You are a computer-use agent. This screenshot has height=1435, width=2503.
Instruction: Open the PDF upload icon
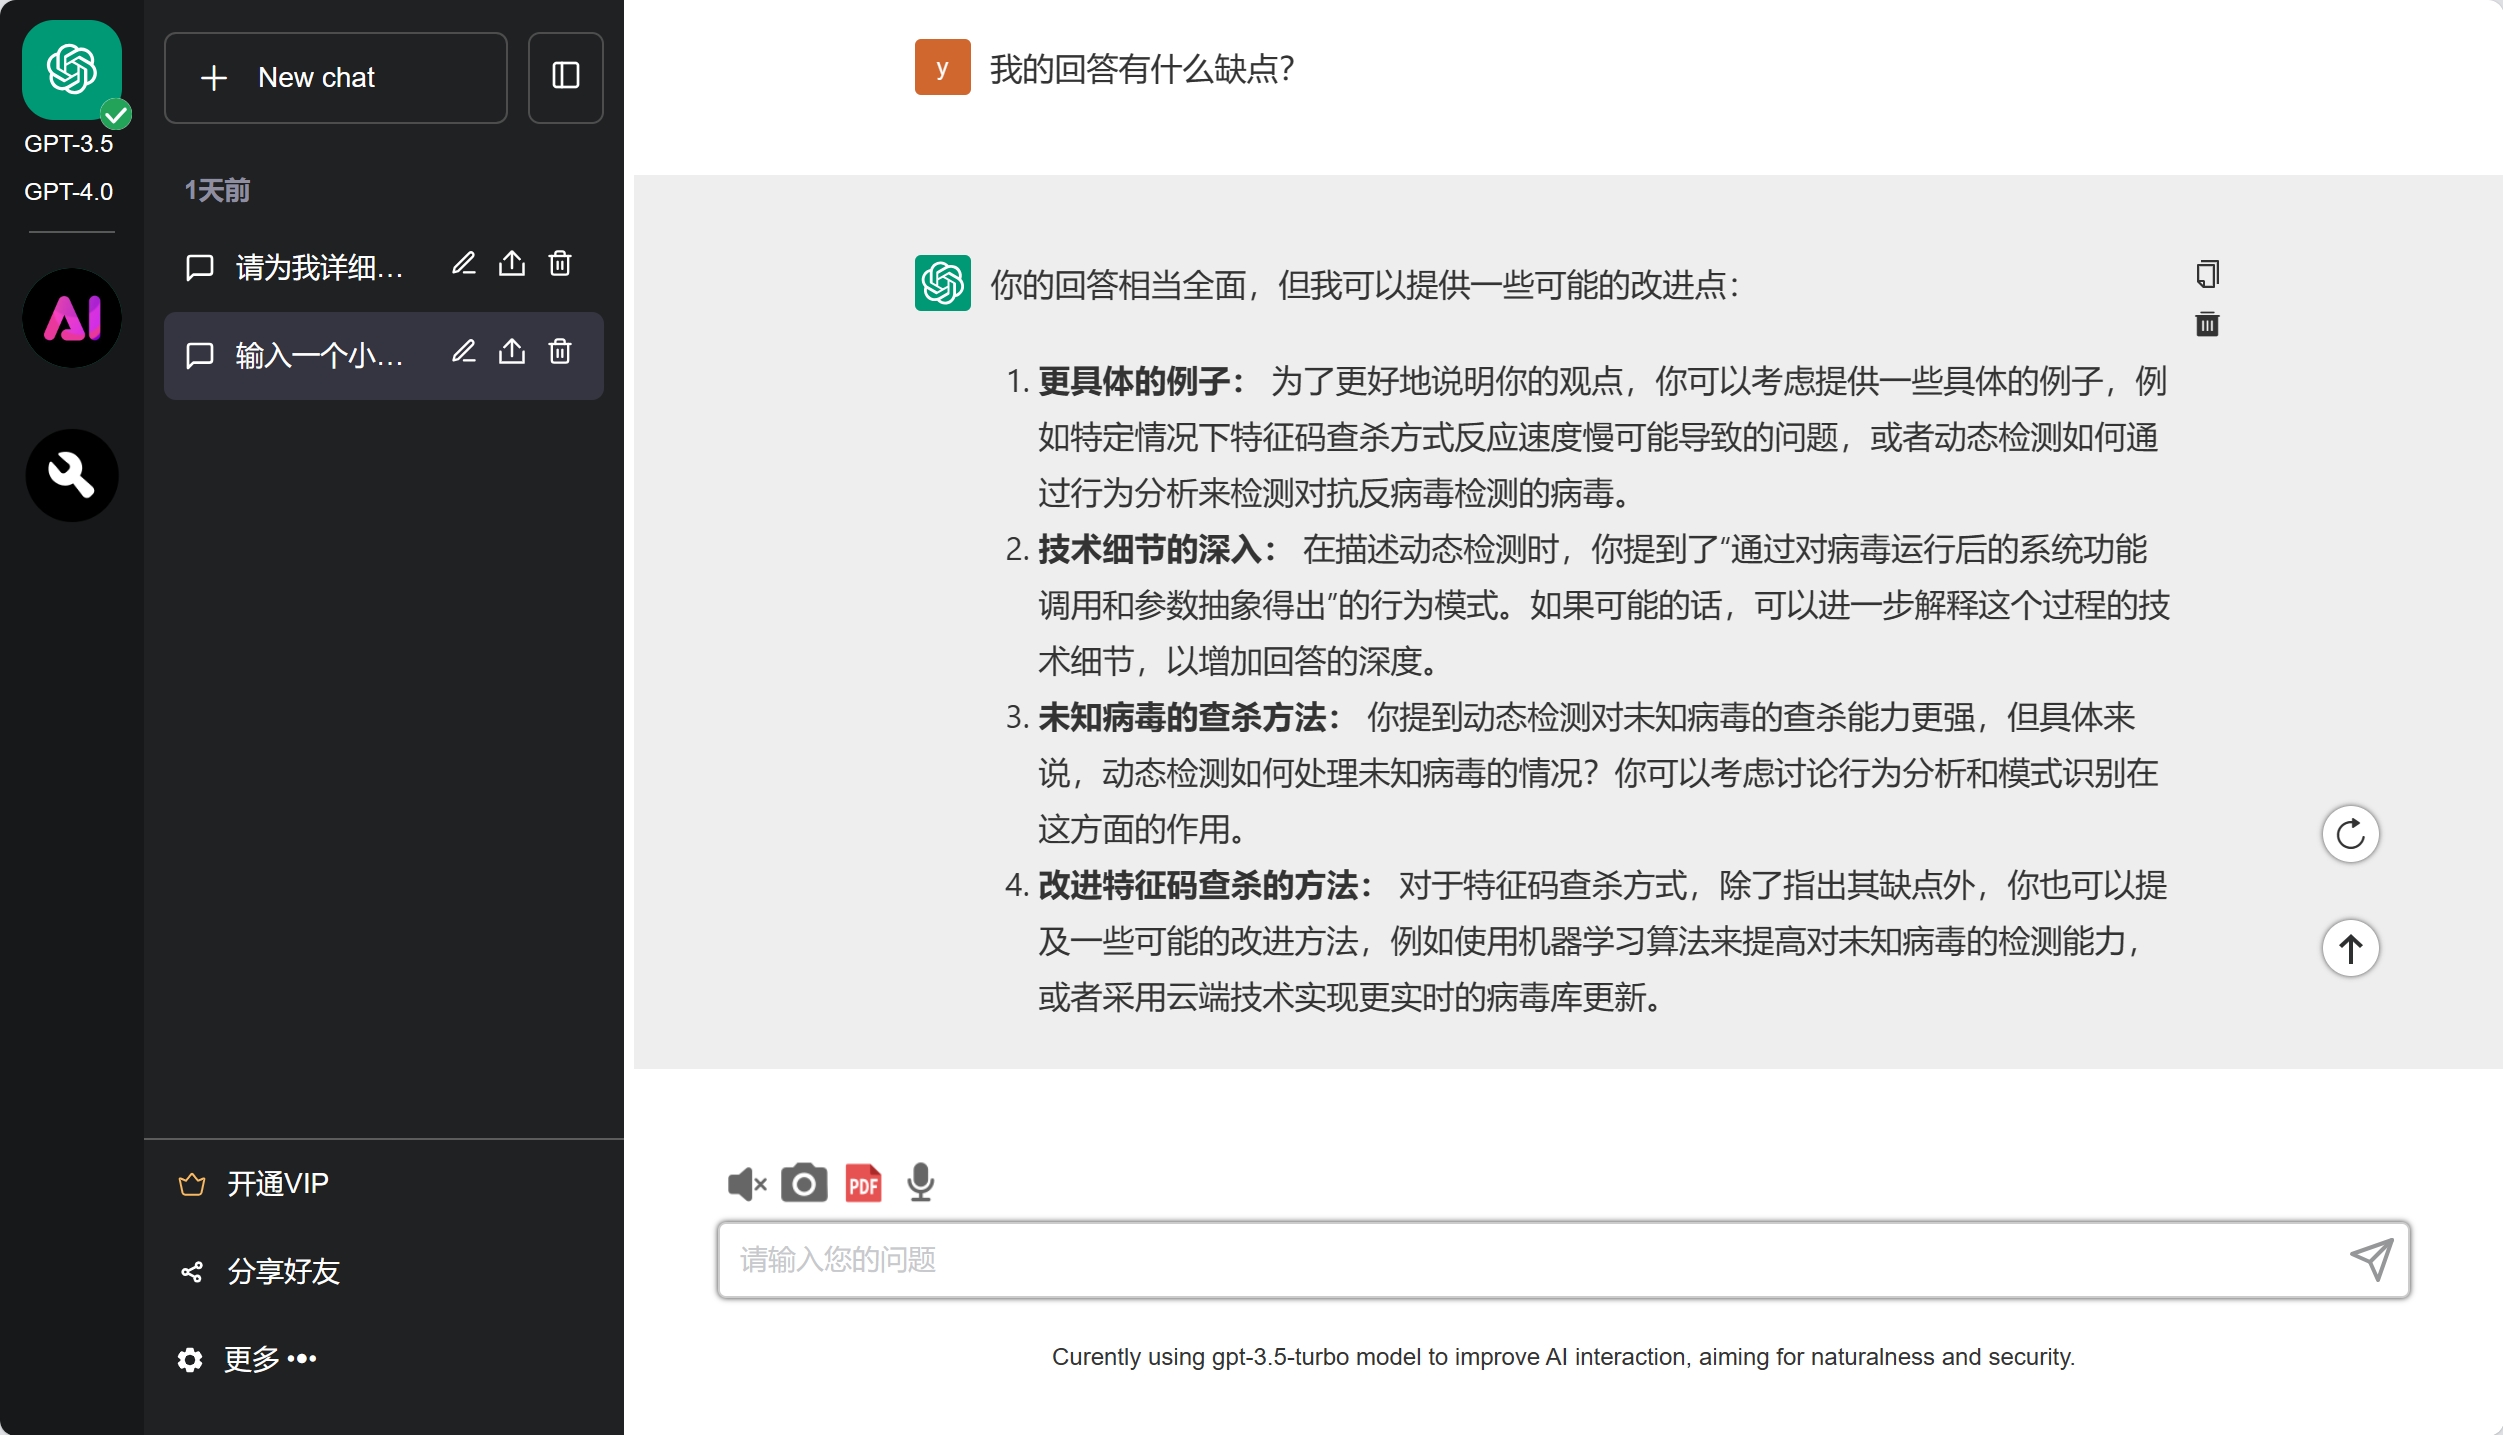[863, 1183]
